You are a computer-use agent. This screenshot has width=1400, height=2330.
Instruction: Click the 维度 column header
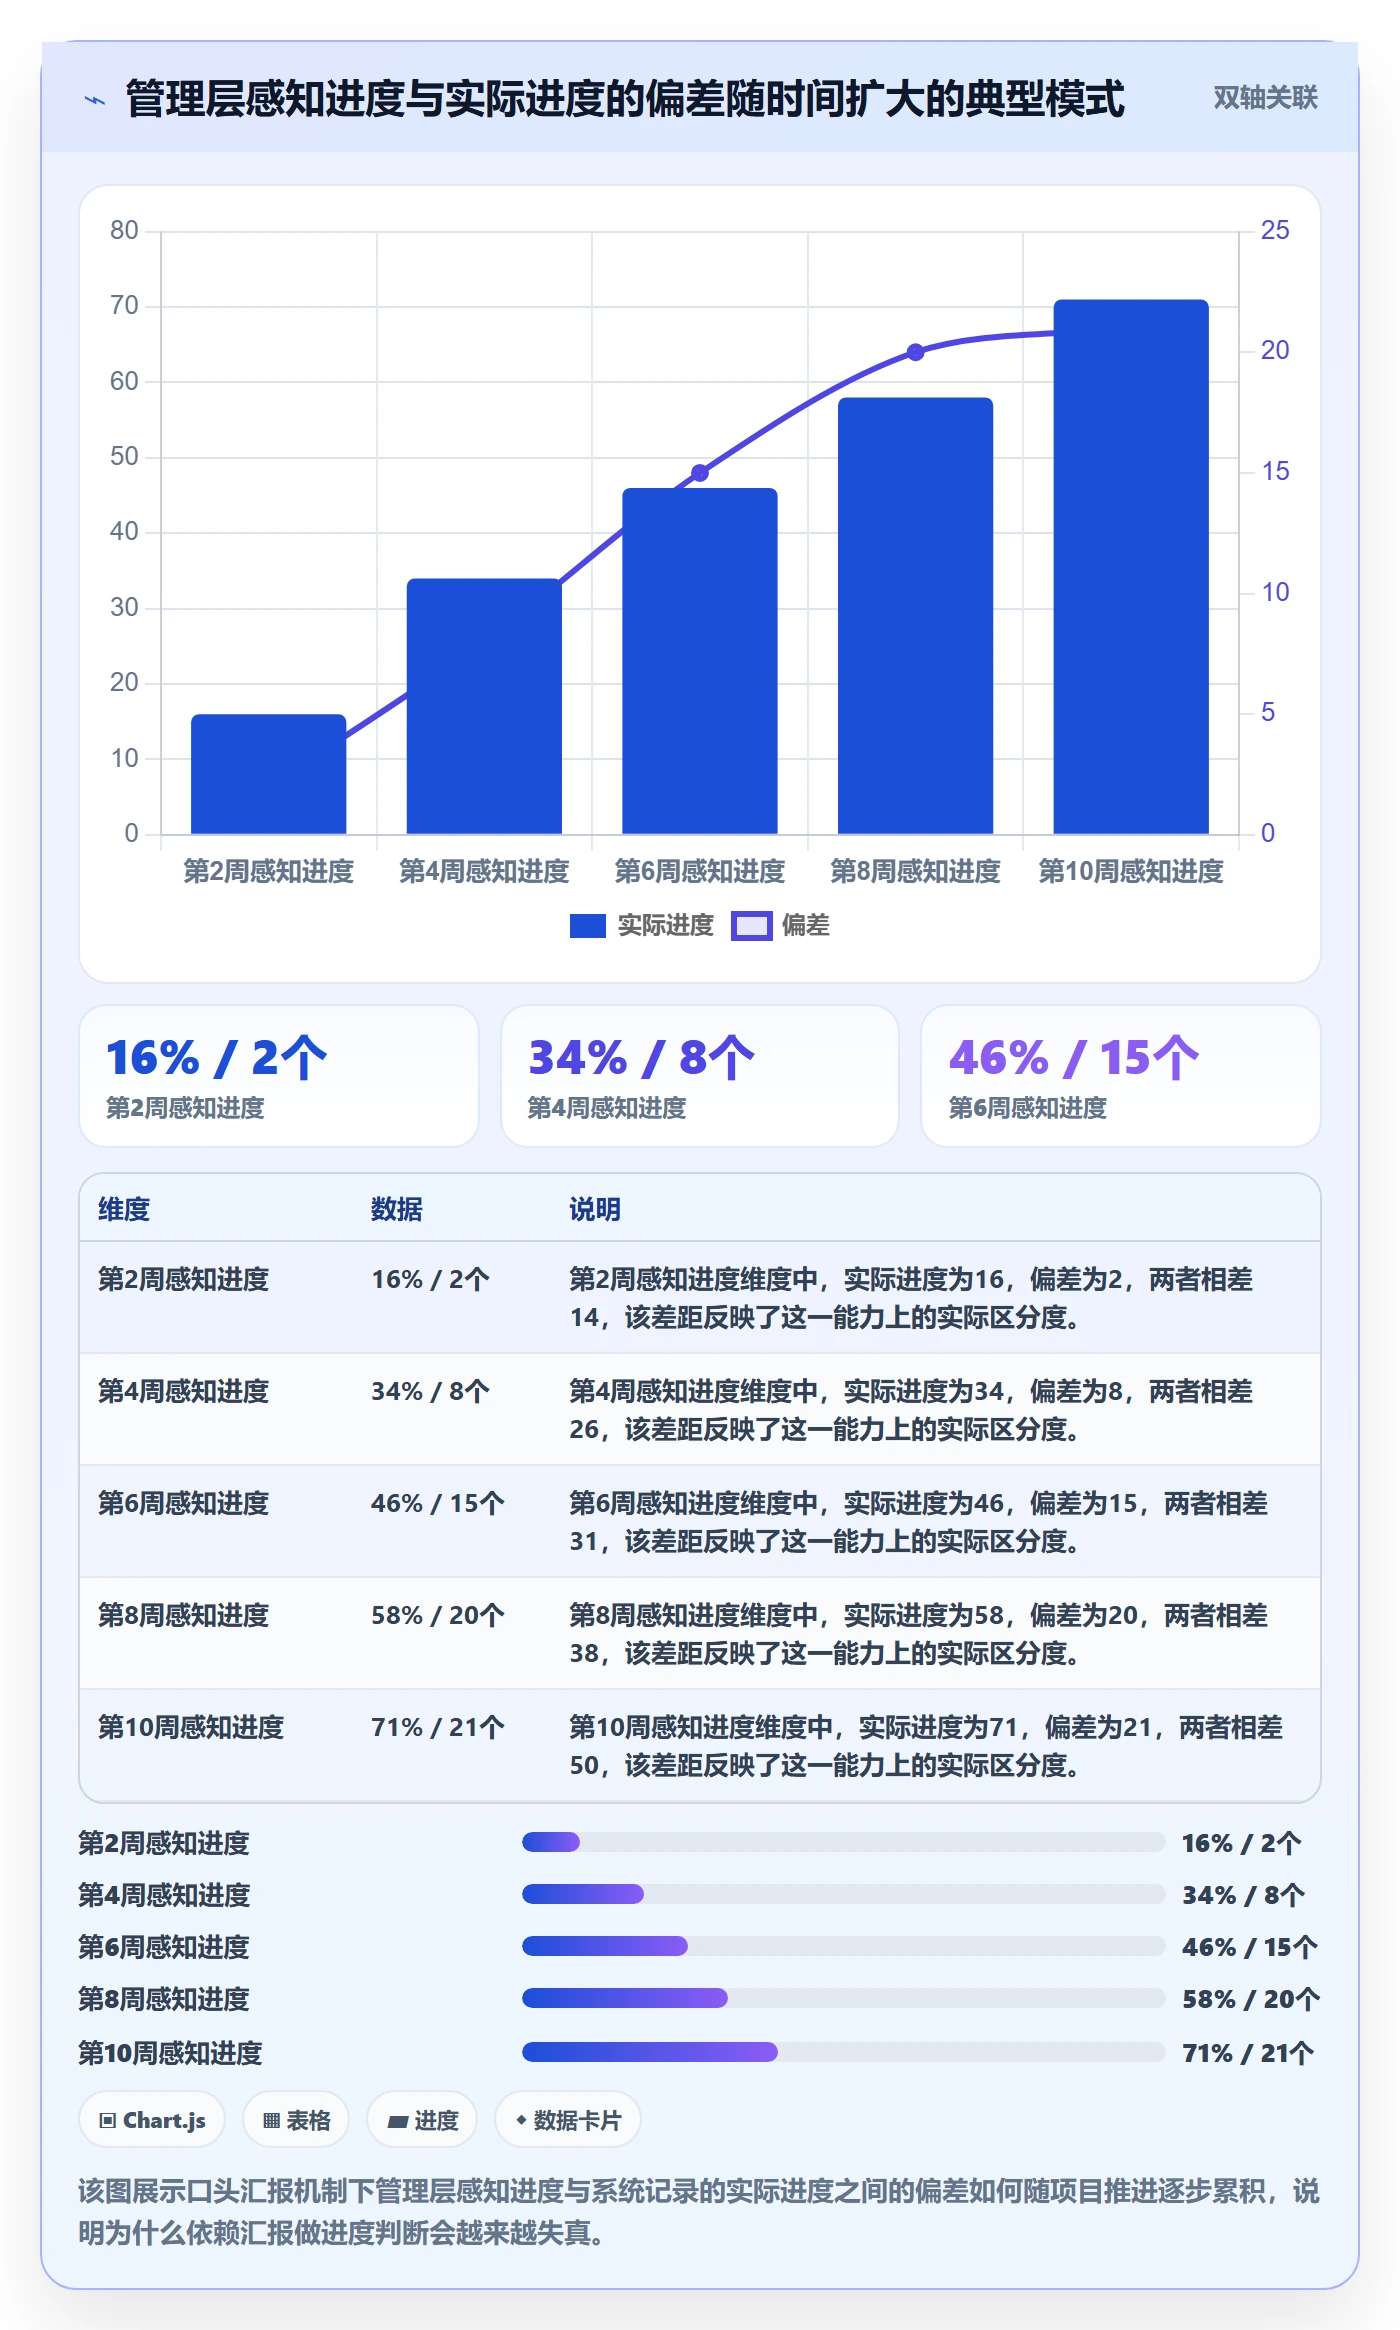coord(124,1210)
